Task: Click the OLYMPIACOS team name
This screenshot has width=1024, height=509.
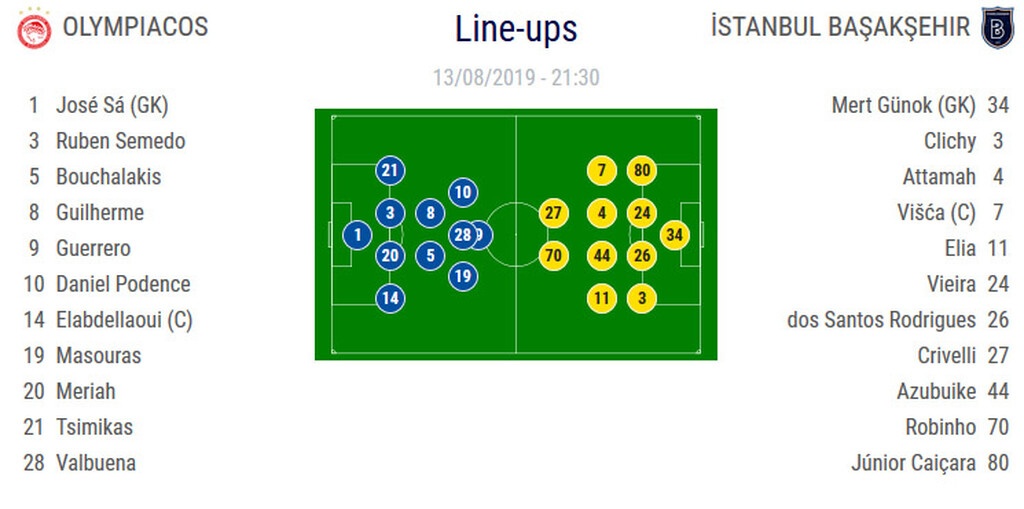Action: pos(135,27)
